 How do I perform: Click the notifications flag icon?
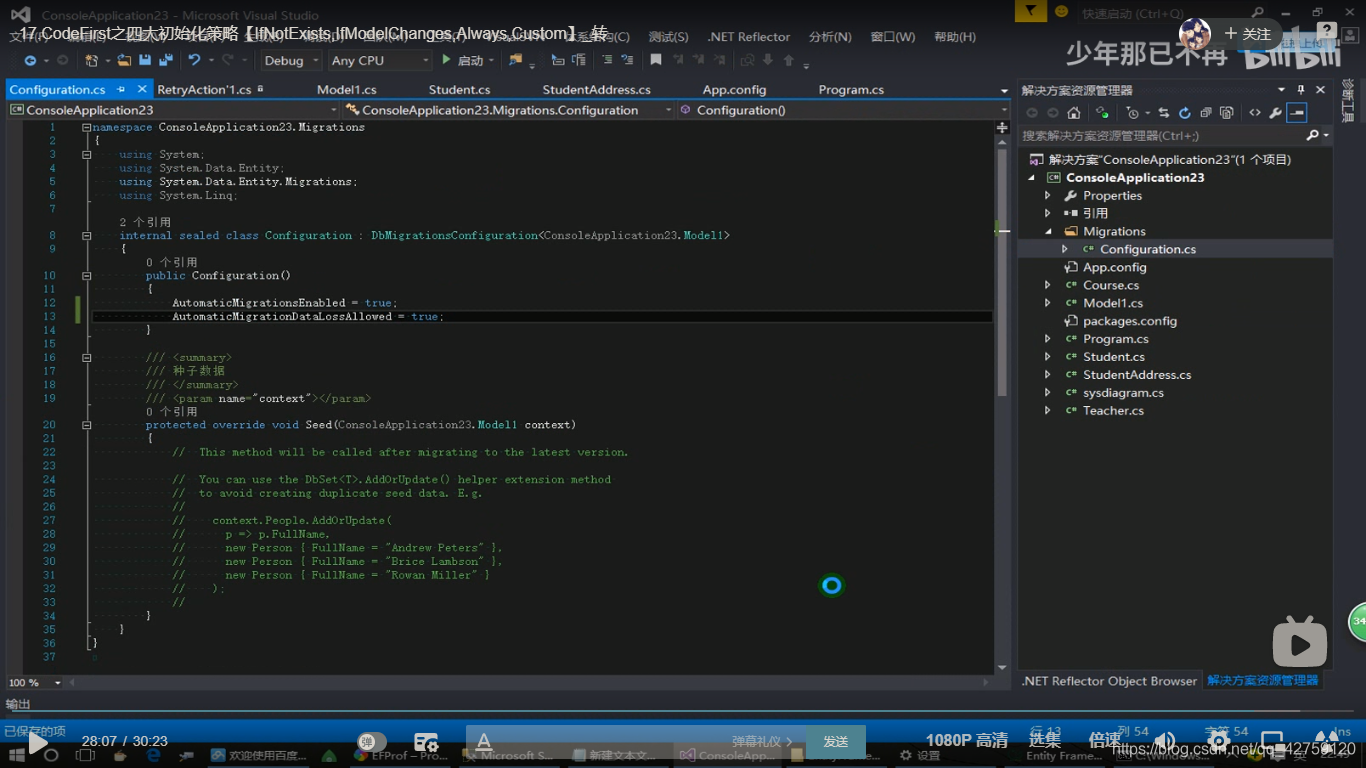point(1029,12)
